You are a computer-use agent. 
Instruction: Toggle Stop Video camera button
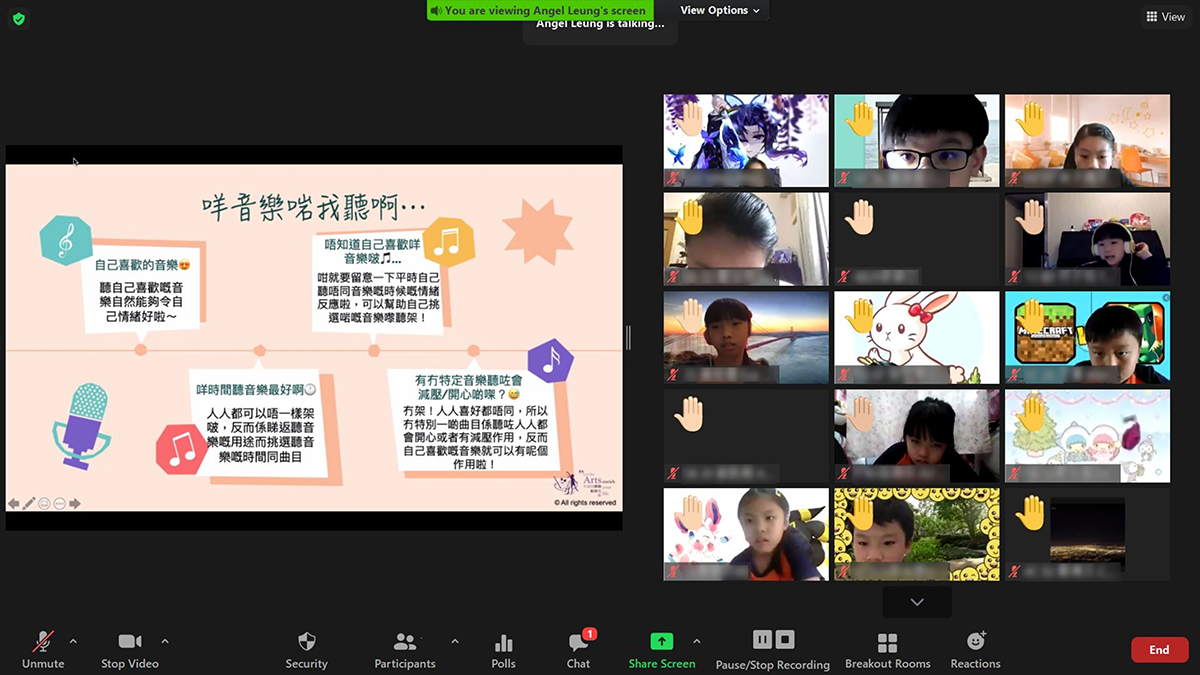(129, 650)
